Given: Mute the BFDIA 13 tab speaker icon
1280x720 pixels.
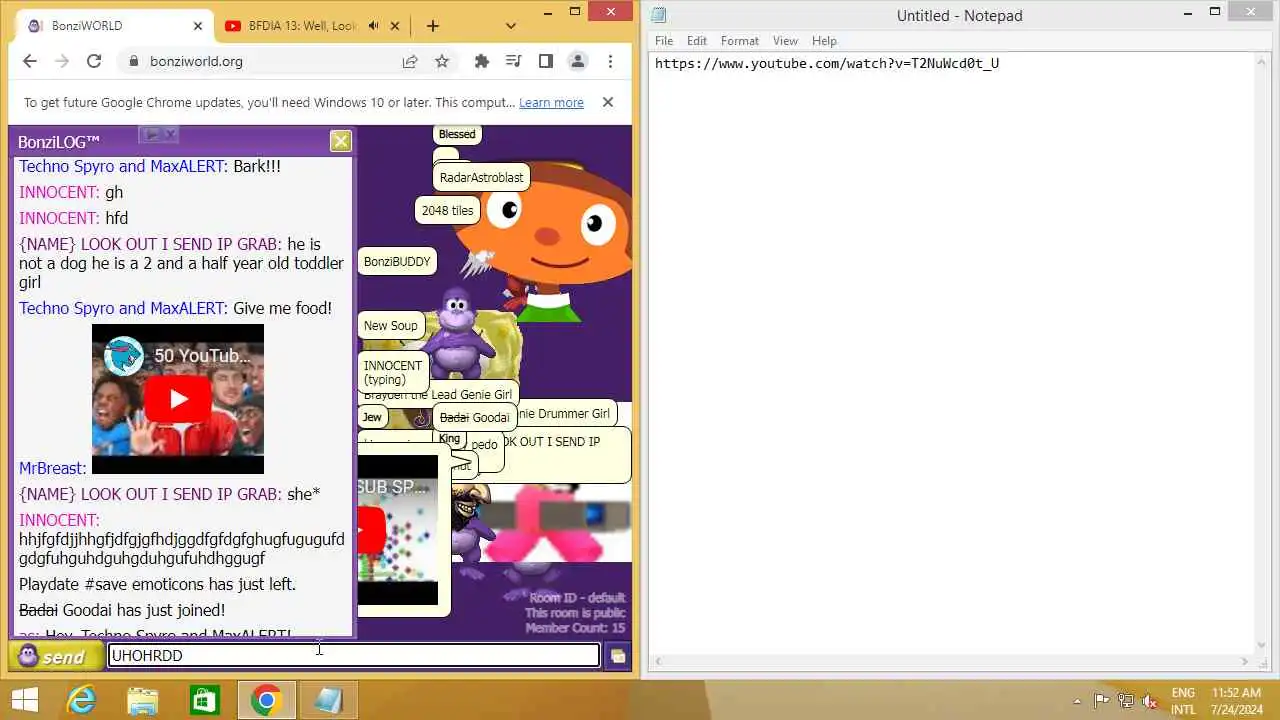Looking at the screenshot, I should [373, 26].
